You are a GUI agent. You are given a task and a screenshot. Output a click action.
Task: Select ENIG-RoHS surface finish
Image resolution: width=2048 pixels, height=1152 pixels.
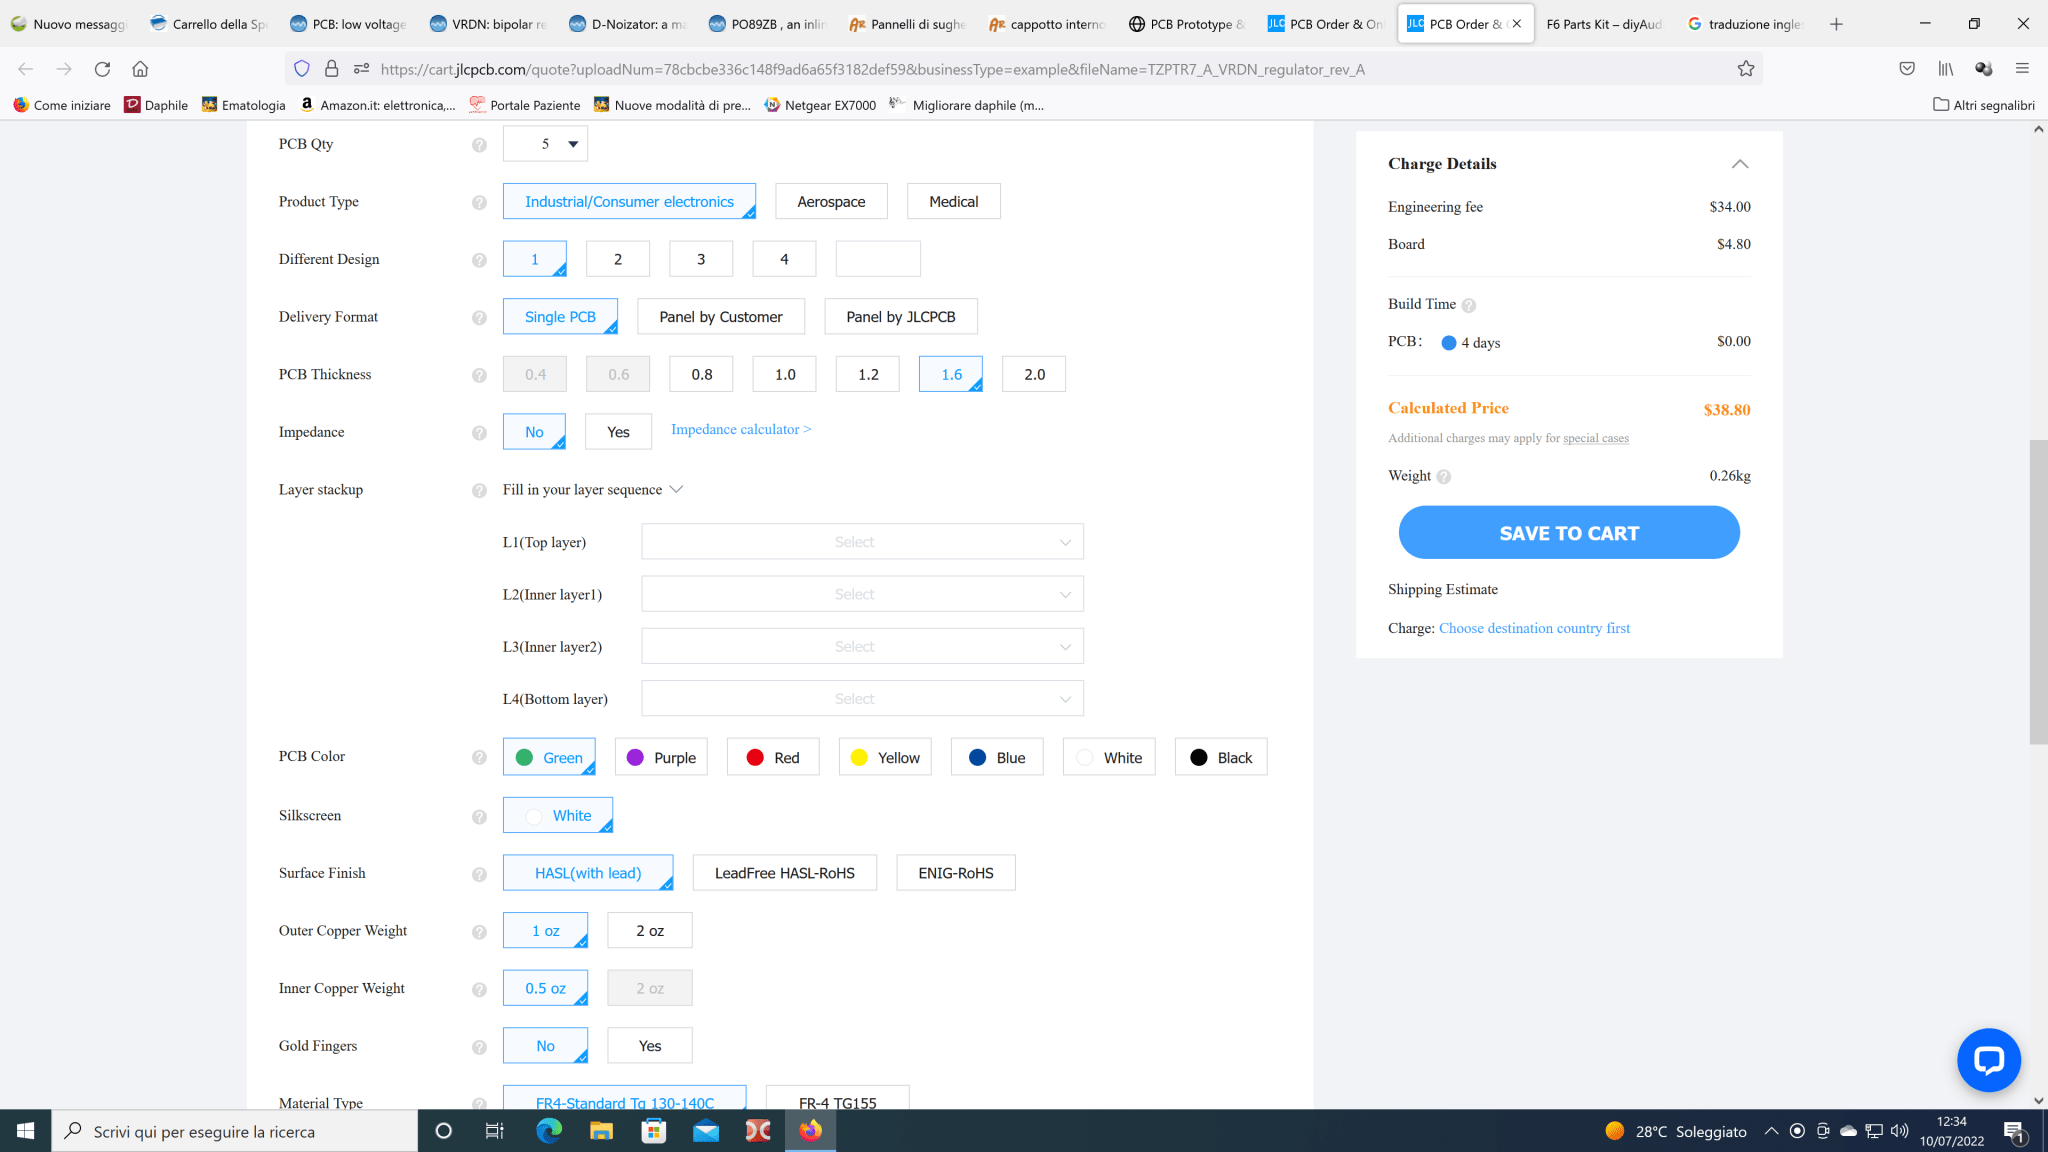[955, 874]
